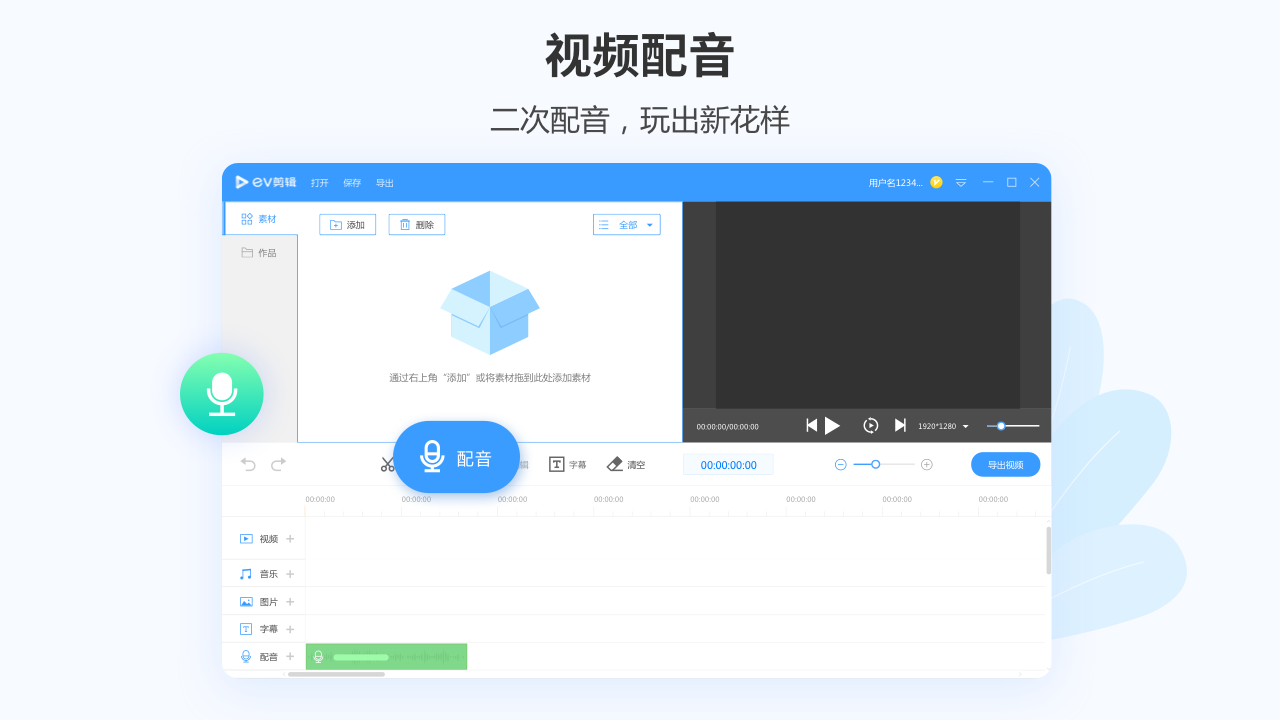
Task: Expand the user account dropdown arrow
Action: point(960,182)
